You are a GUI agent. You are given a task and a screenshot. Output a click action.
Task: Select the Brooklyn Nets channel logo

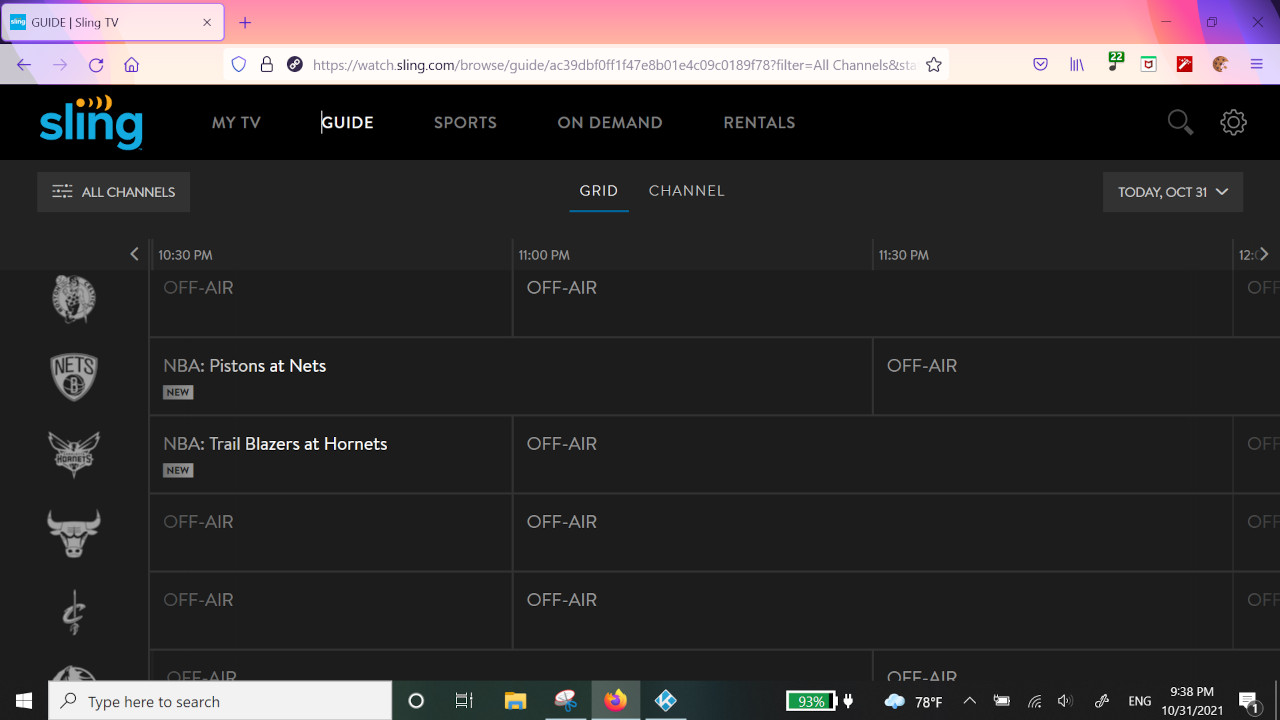click(73, 376)
